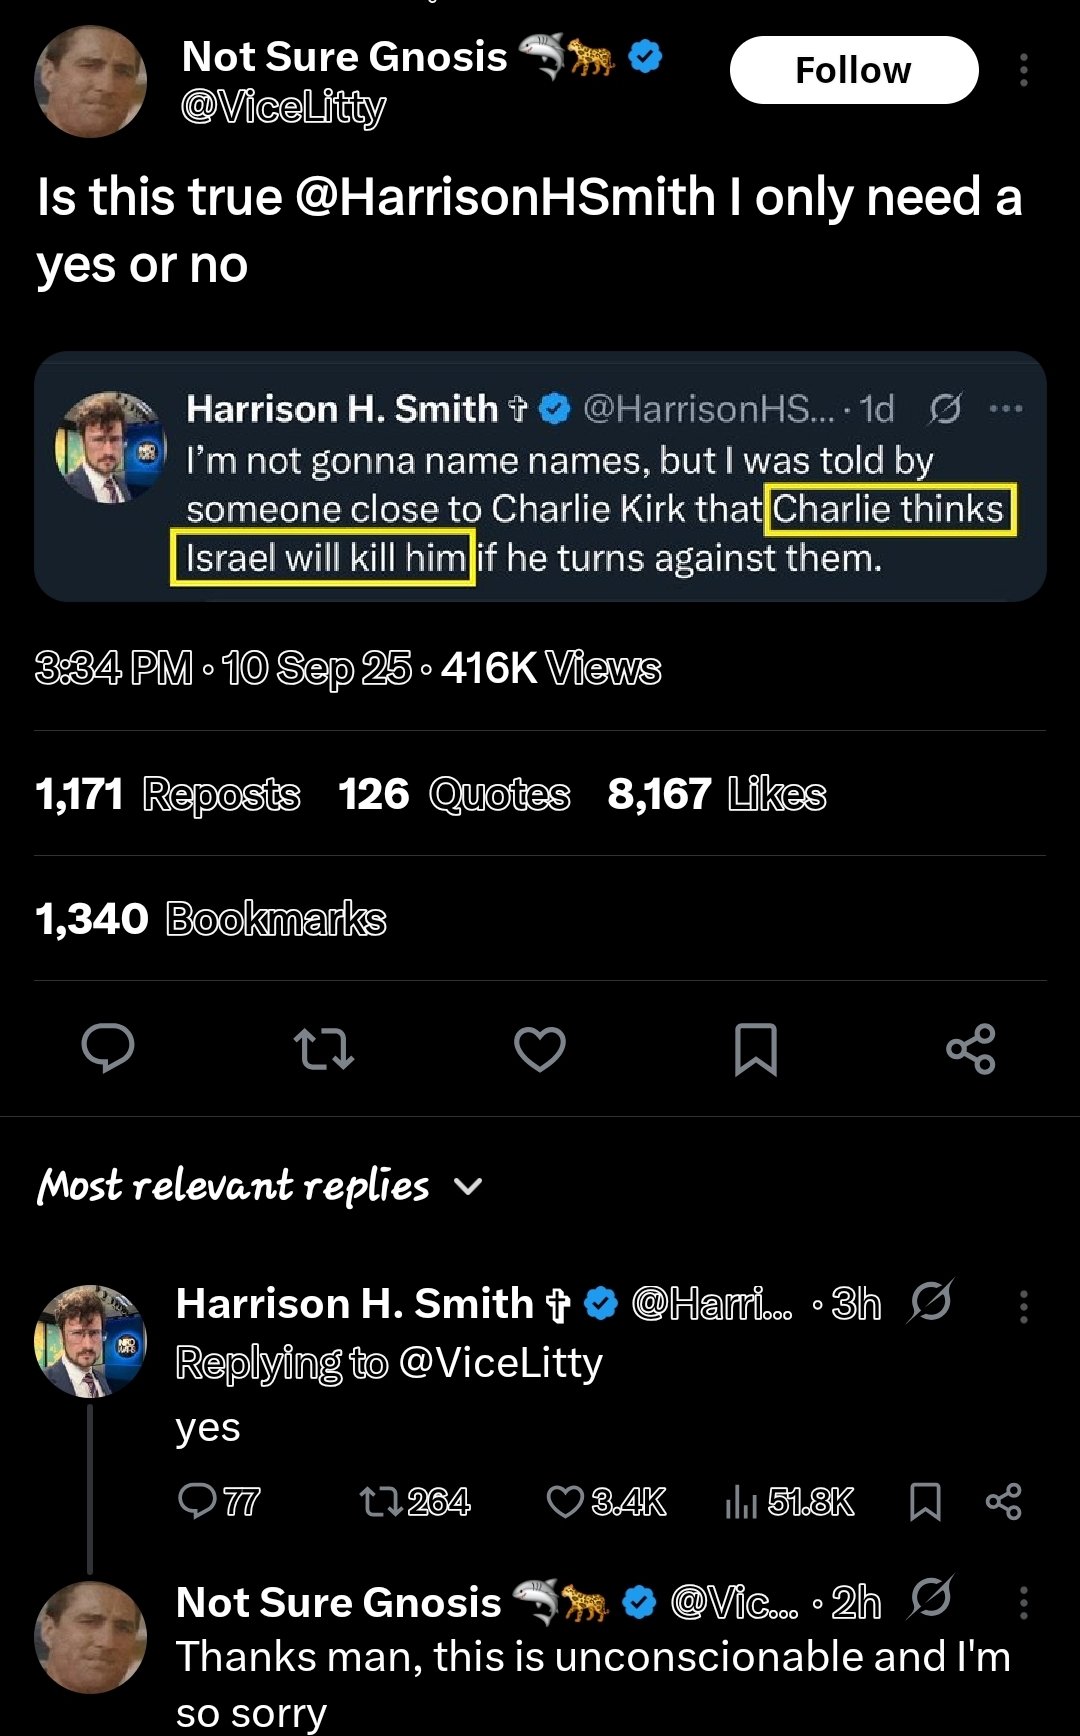This screenshot has height=1736, width=1080.
Task: Open the @HarrisonHSmith mention link
Action: coord(506,197)
